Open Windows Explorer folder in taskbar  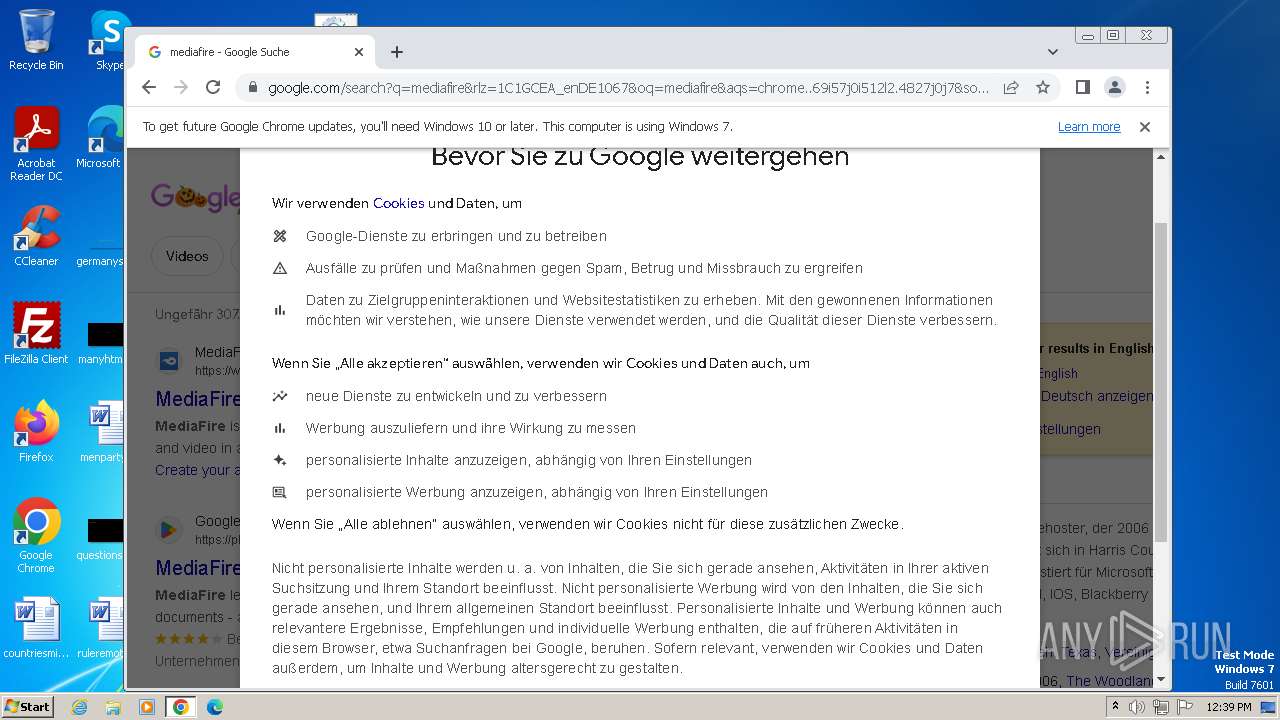pyautogui.click(x=113, y=707)
